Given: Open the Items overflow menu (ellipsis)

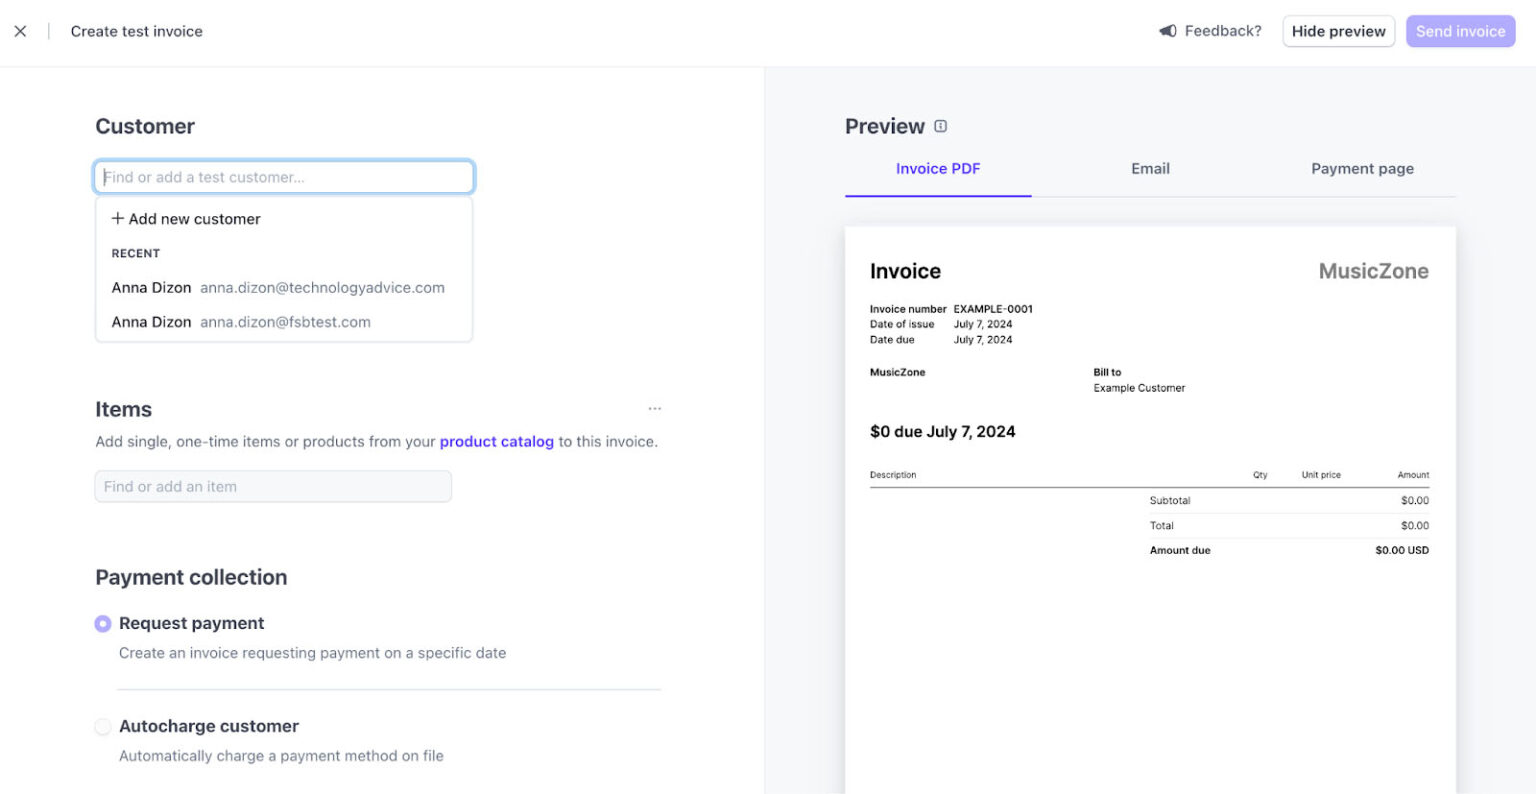Looking at the screenshot, I should tap(655, 408).
